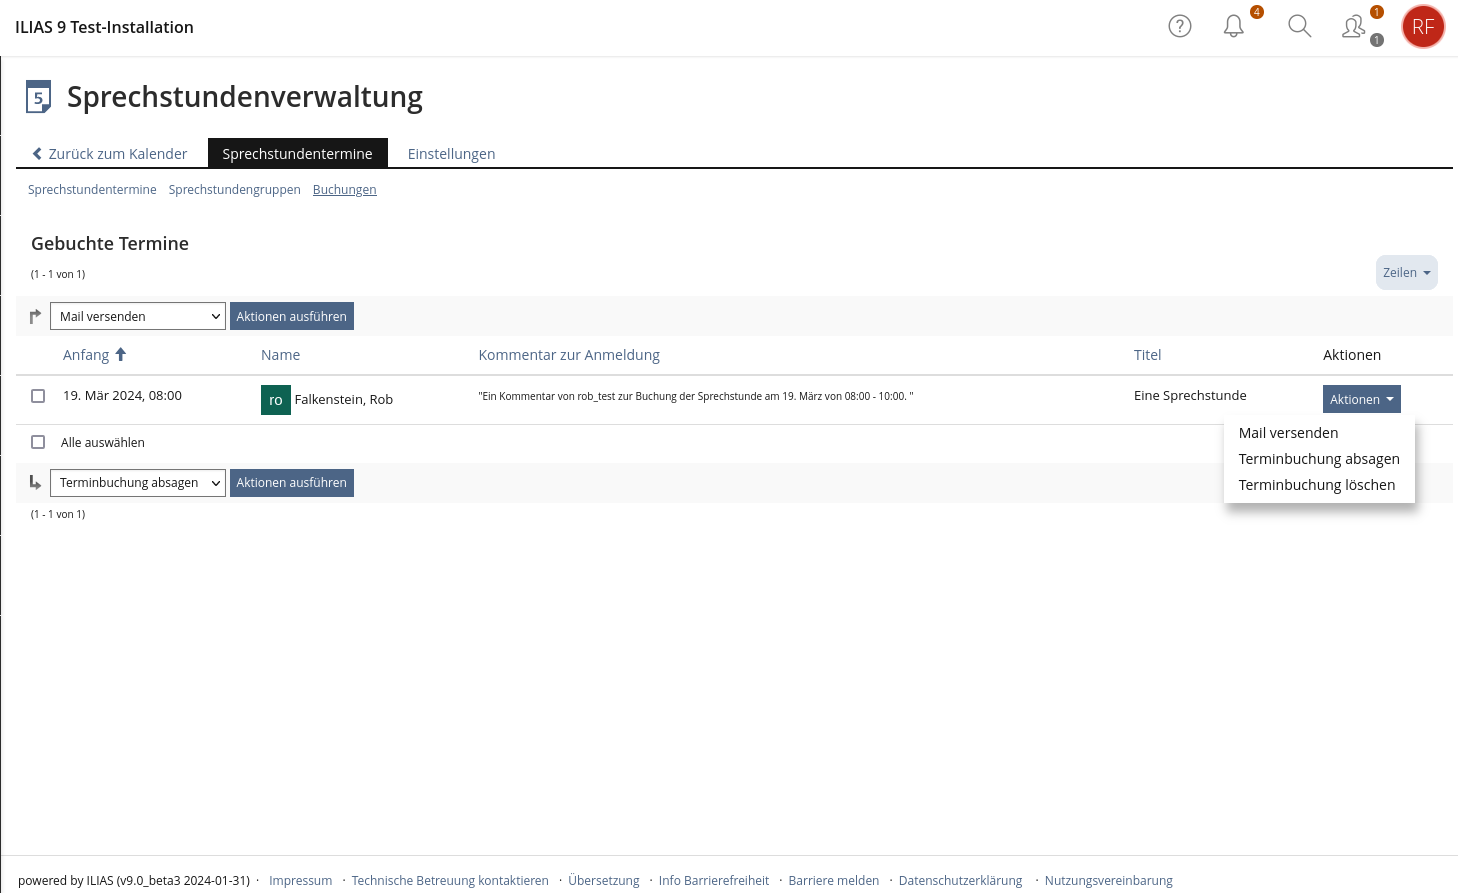Open the help question mark icon

coord(1180,27)
